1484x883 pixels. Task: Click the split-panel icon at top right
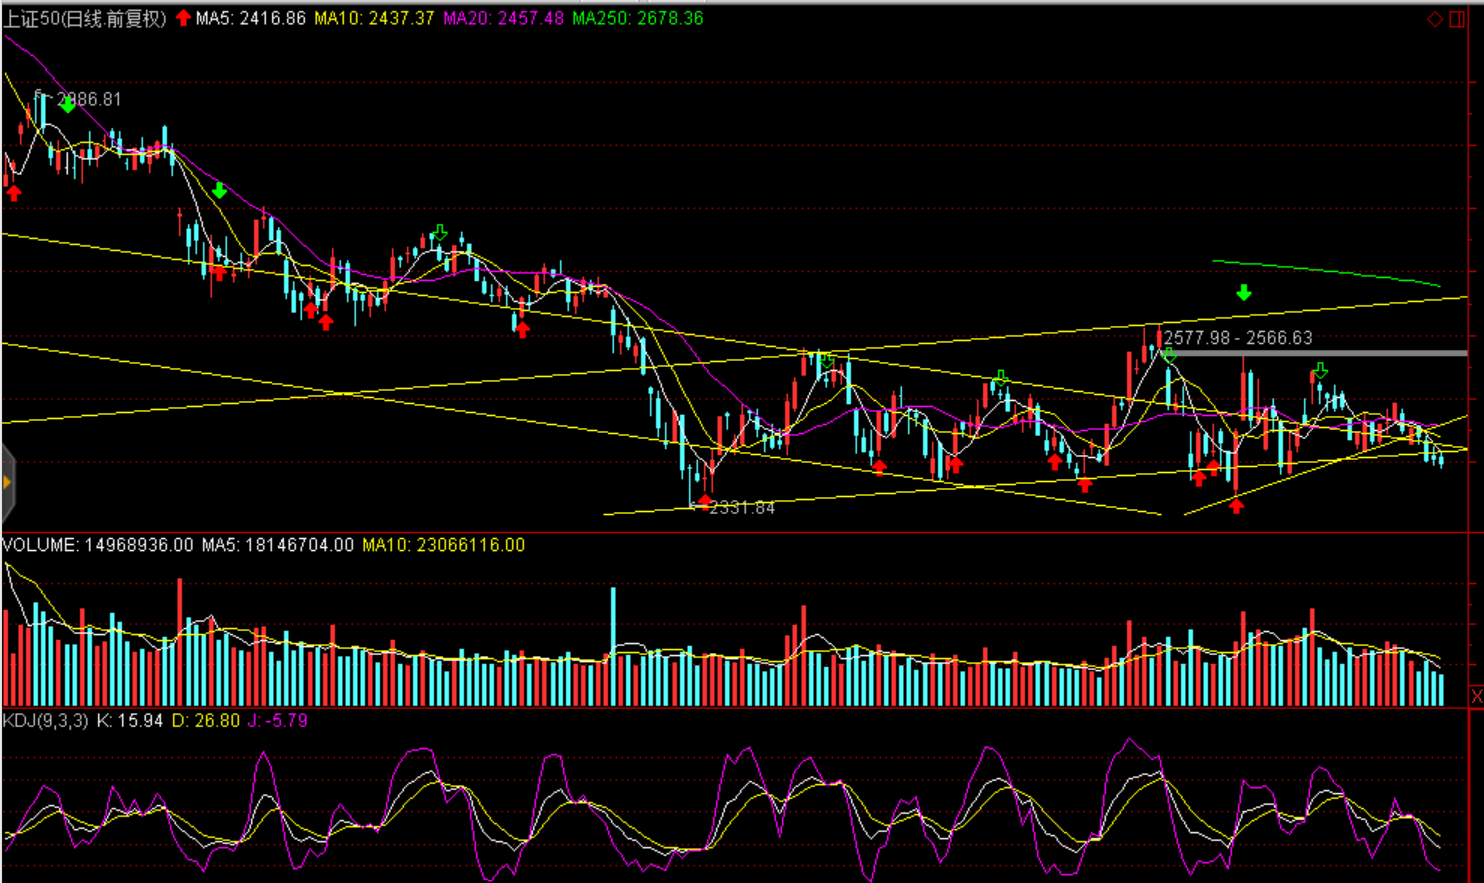pyautogui.click(x=1457, y=19)
